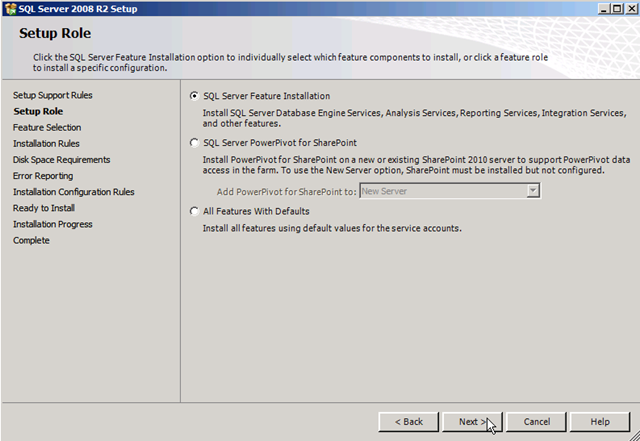Click the Complete step in sidebar
This screenshot has width=640, height=441.
click(31, 240)
